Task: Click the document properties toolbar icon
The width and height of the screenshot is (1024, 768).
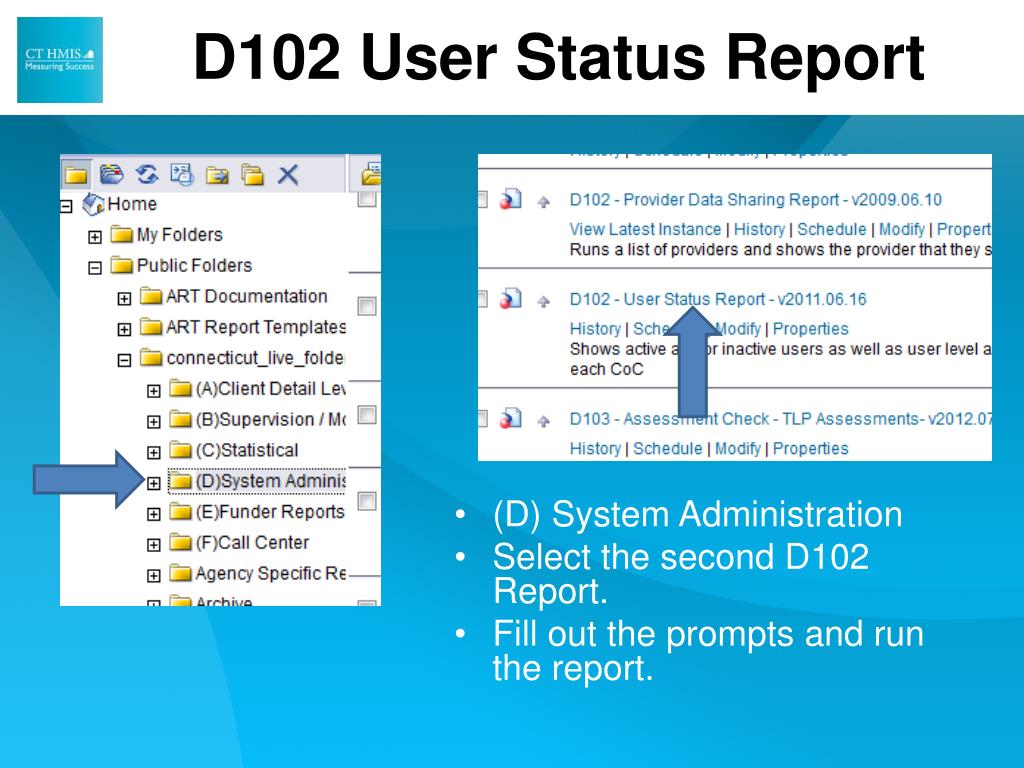Action: coord(182,174)
